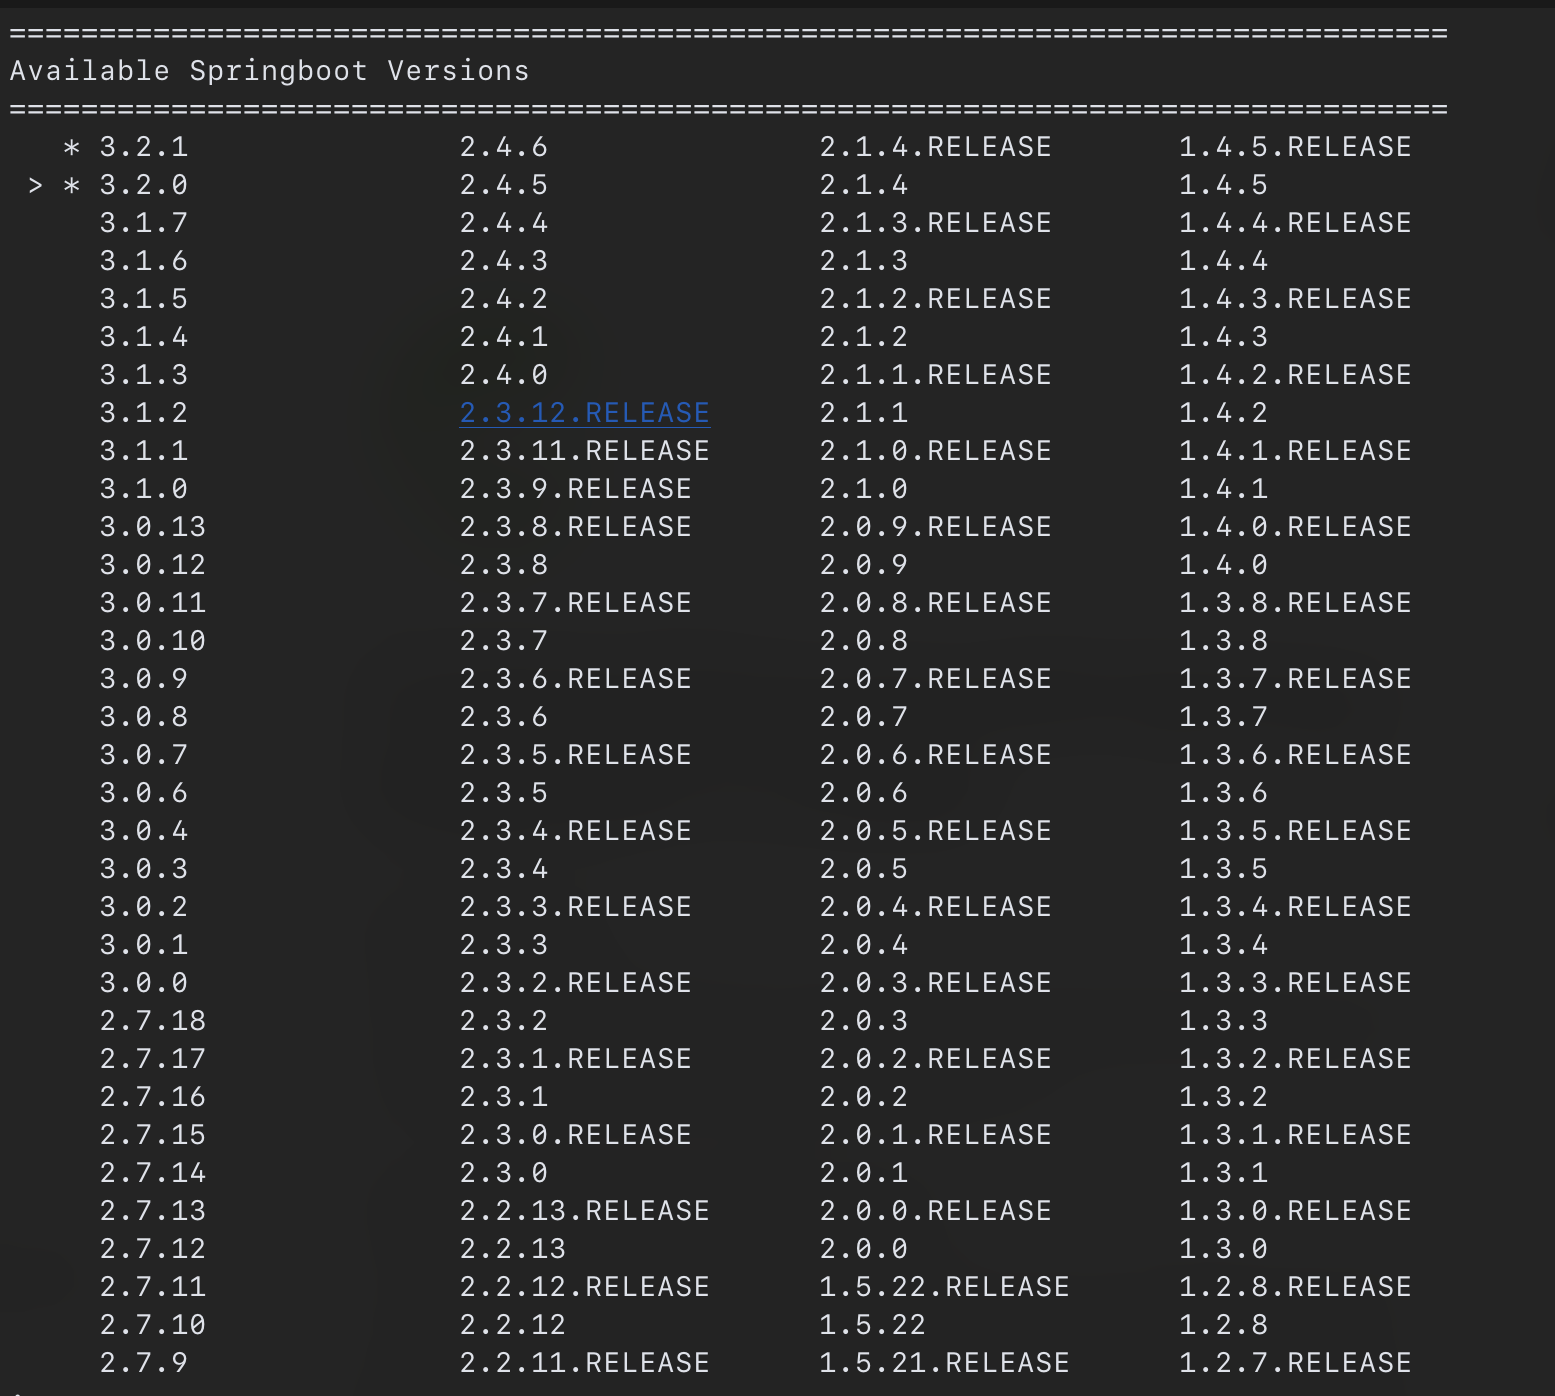
Task: Click the 2.3.12.RELEASE hyperlink
Action: (x=585, y=413)
